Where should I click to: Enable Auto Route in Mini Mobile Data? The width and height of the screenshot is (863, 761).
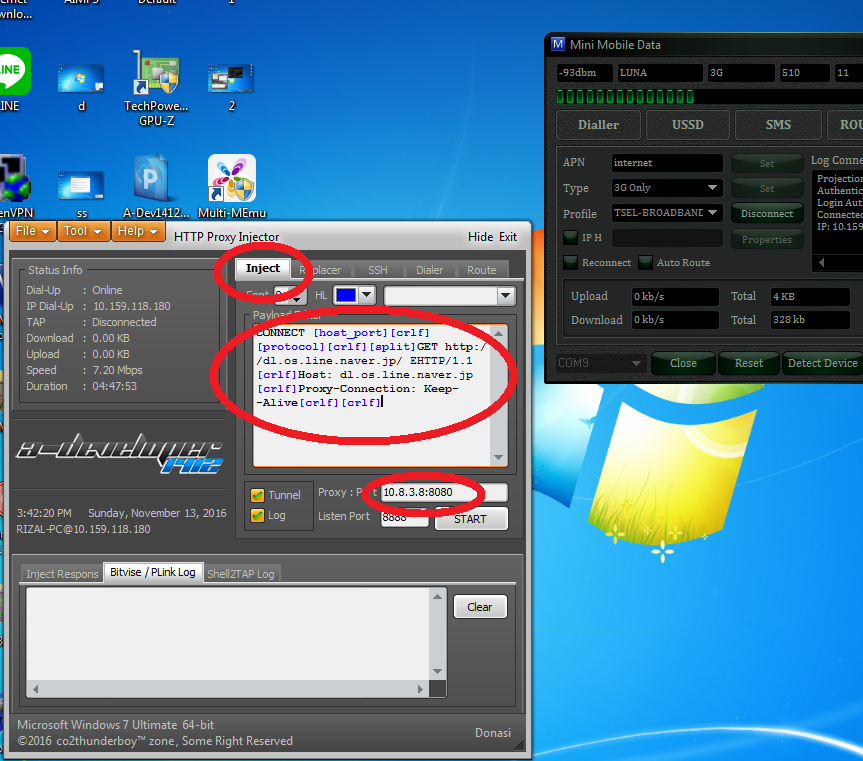(646, 262)
